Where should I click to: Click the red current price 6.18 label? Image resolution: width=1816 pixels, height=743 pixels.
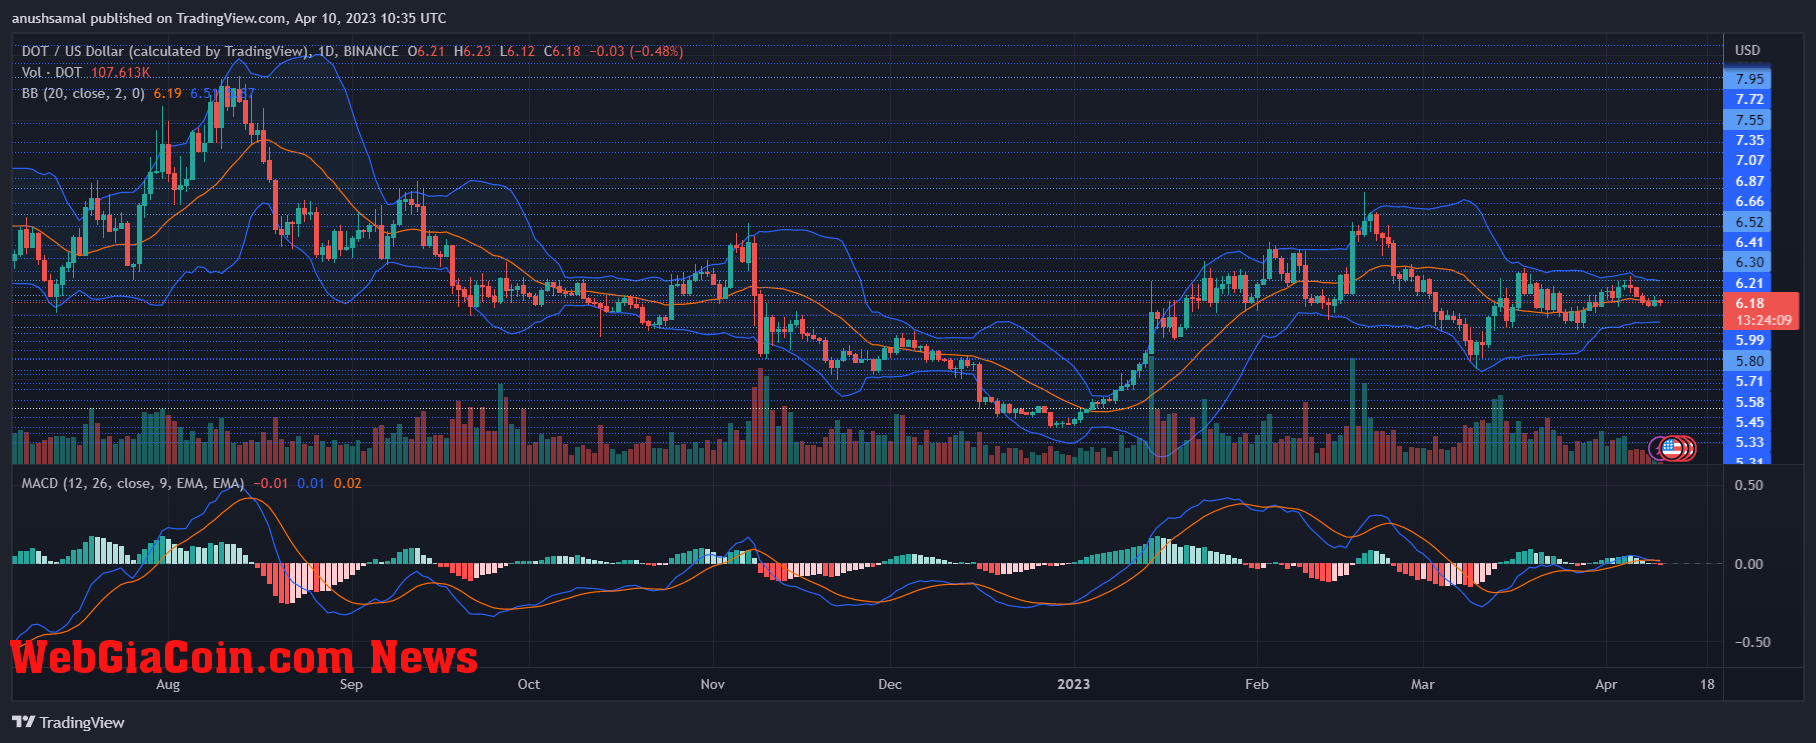pos(1749,303)
